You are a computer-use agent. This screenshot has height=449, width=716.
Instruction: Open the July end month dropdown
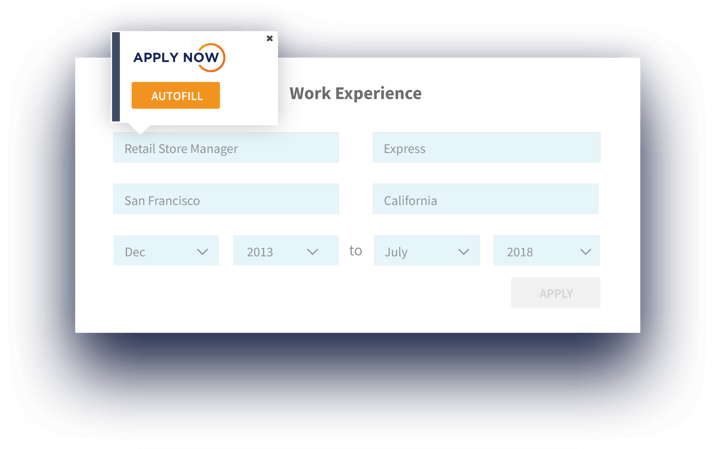(x=426, y=251)
